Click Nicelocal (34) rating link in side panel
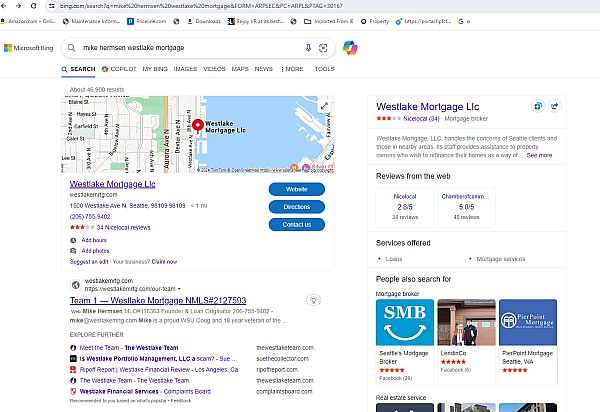The height and width of the screenshot is (412, 600). pos(421,119)
